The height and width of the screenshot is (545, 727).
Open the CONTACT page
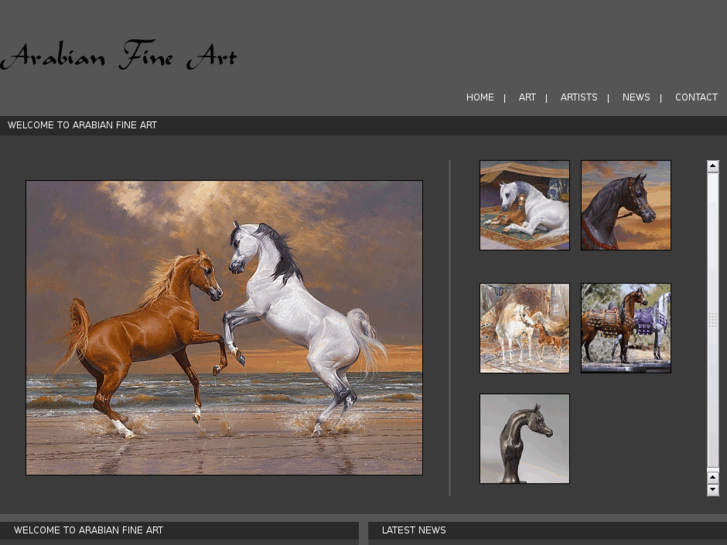[x=696, y=97]
